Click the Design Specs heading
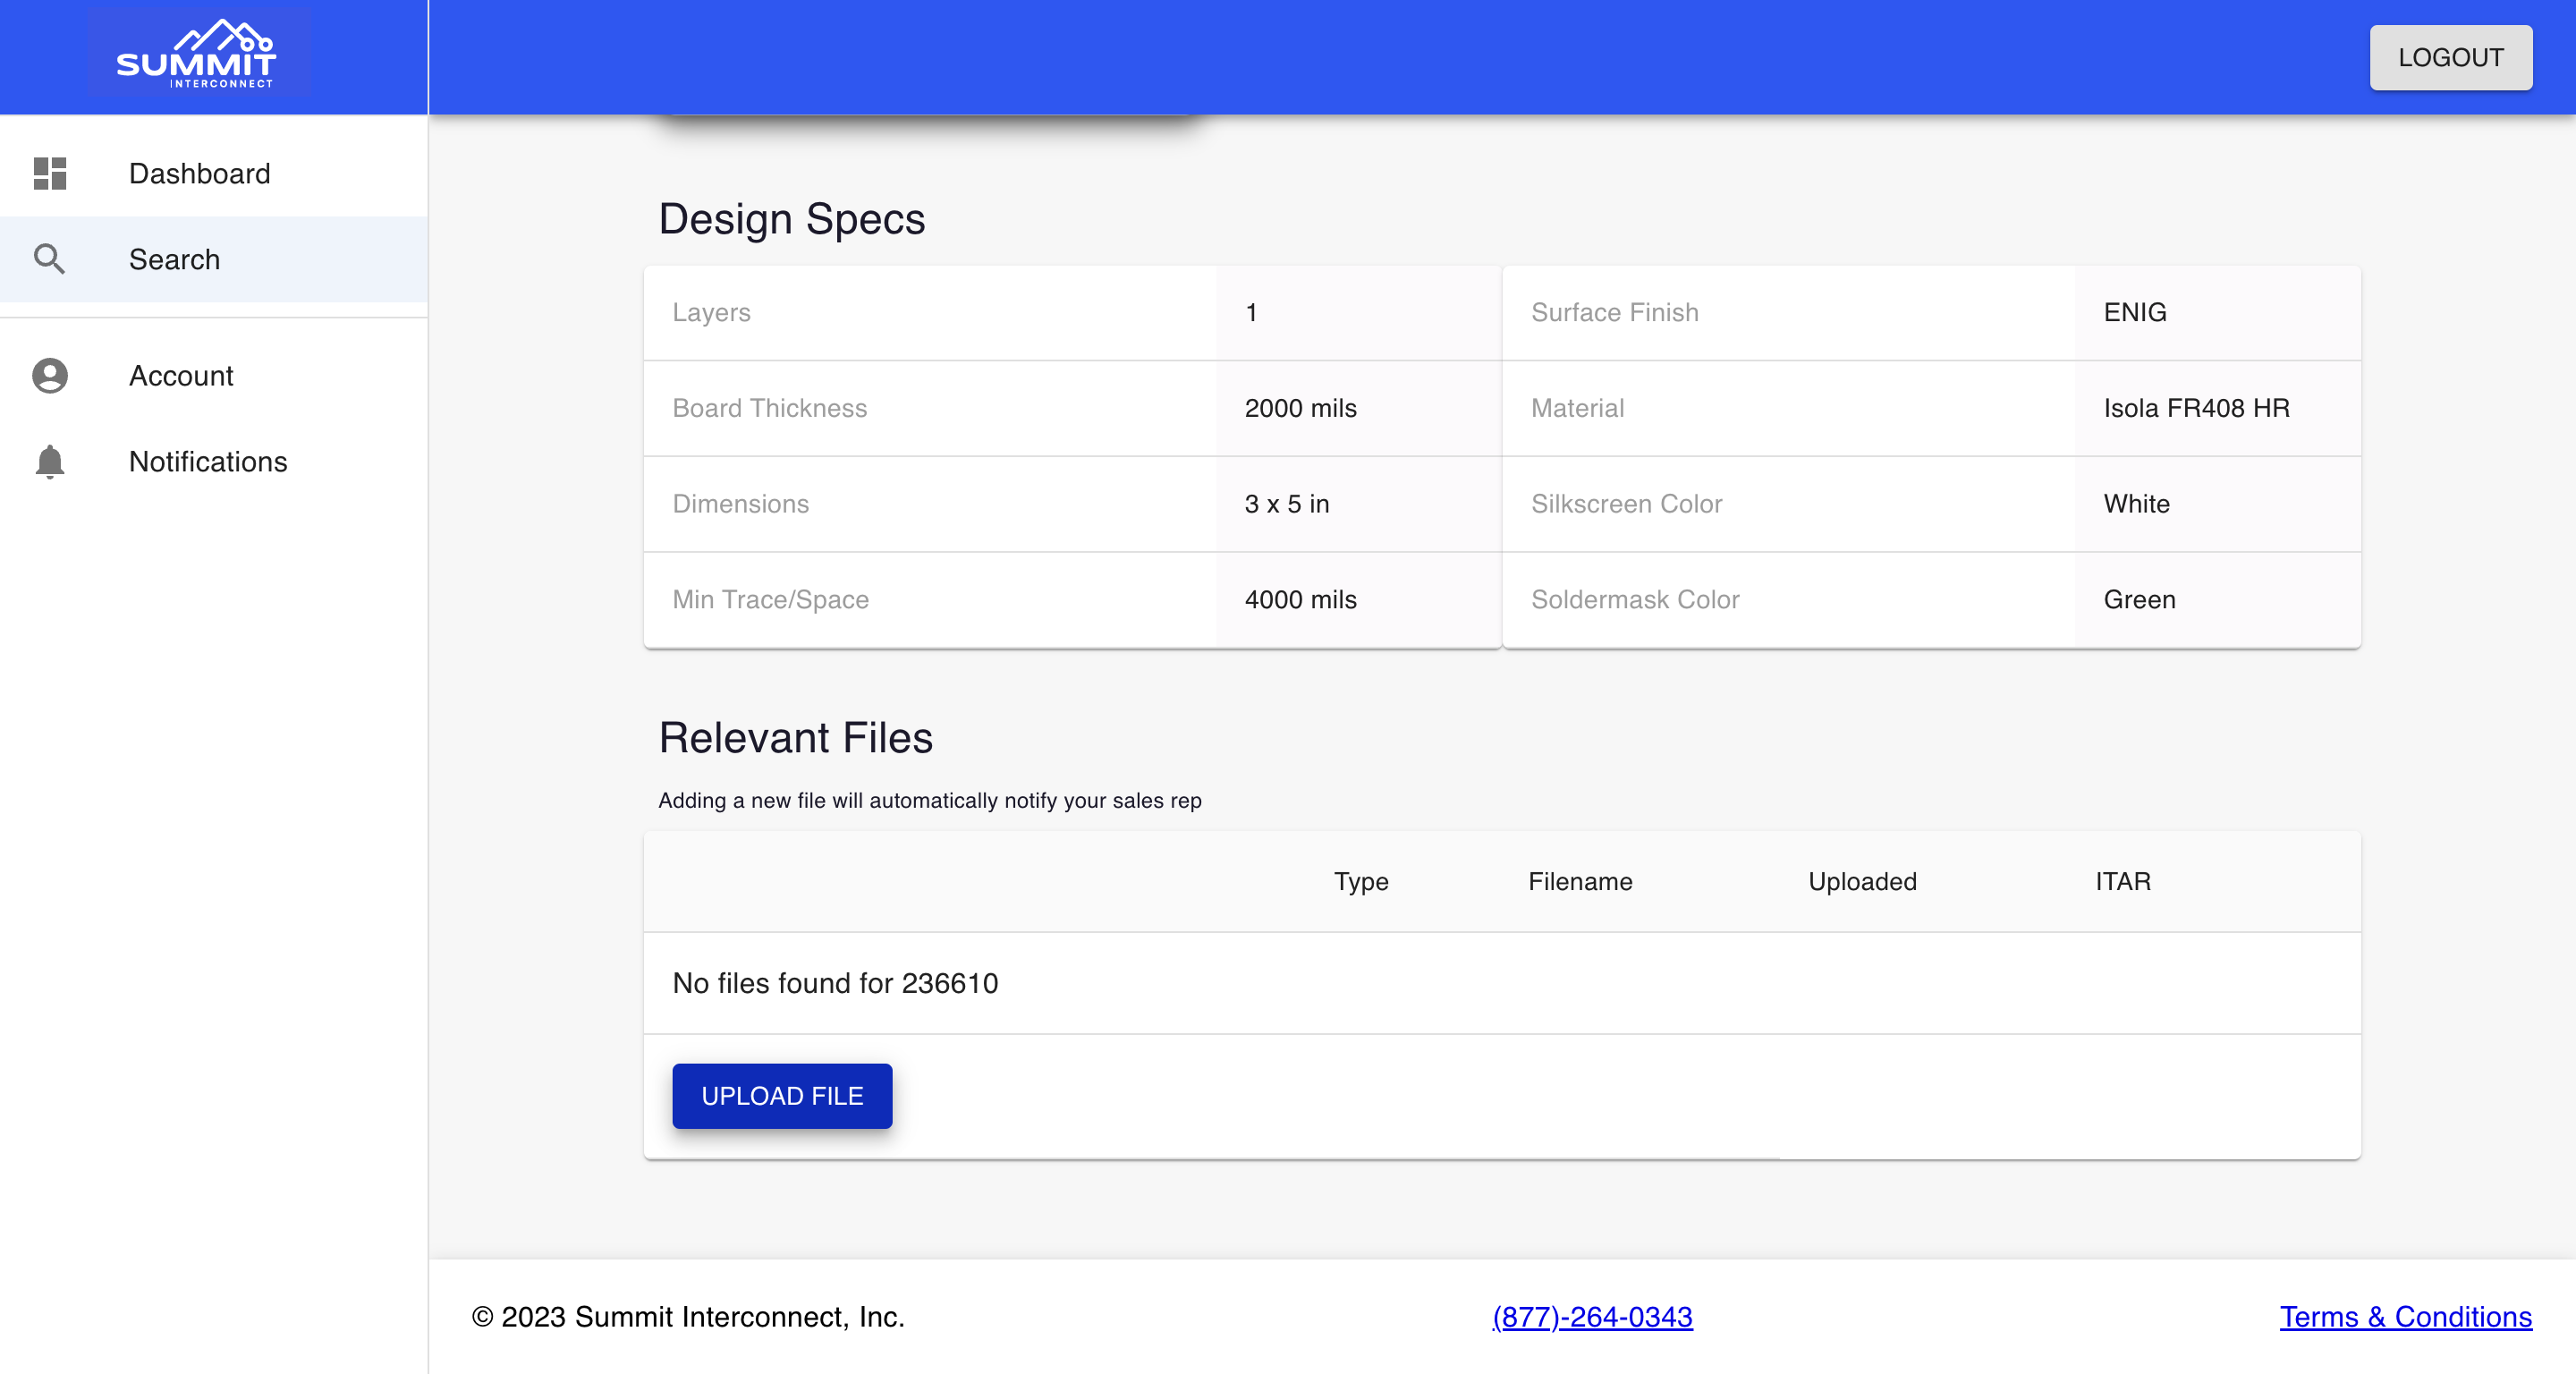 coord(792,219)
